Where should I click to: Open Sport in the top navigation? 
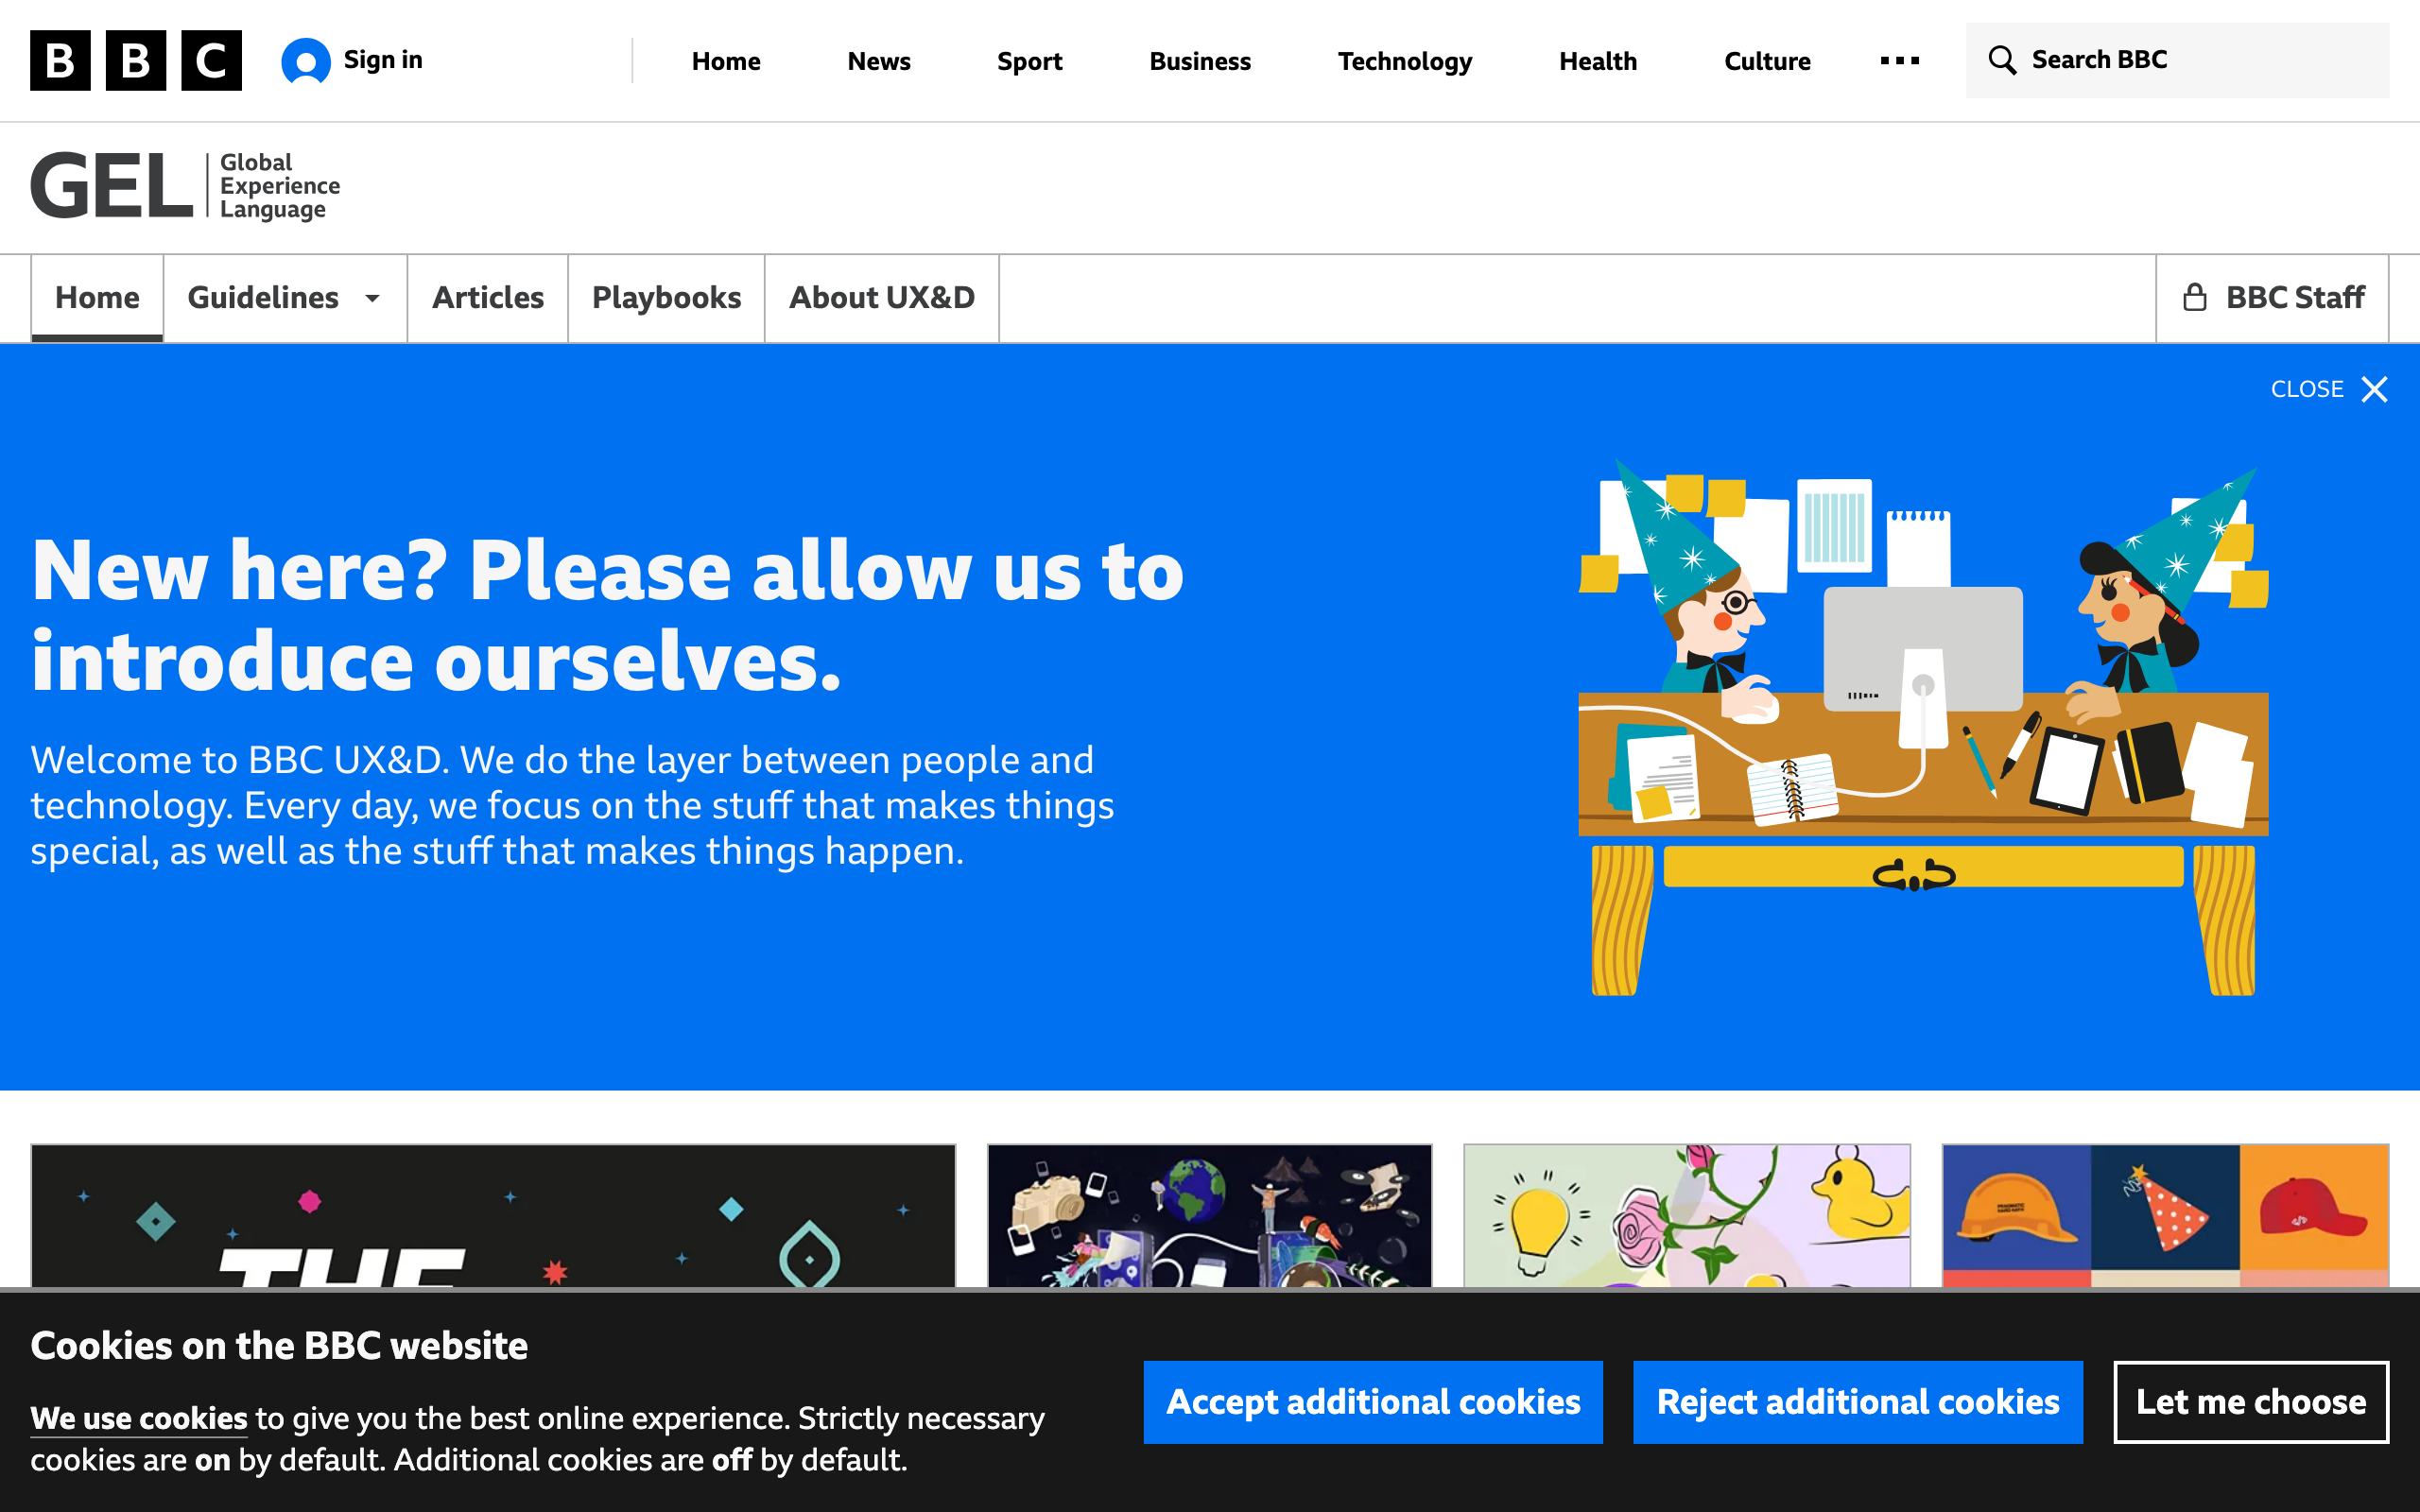click(x=1029, y=61)
